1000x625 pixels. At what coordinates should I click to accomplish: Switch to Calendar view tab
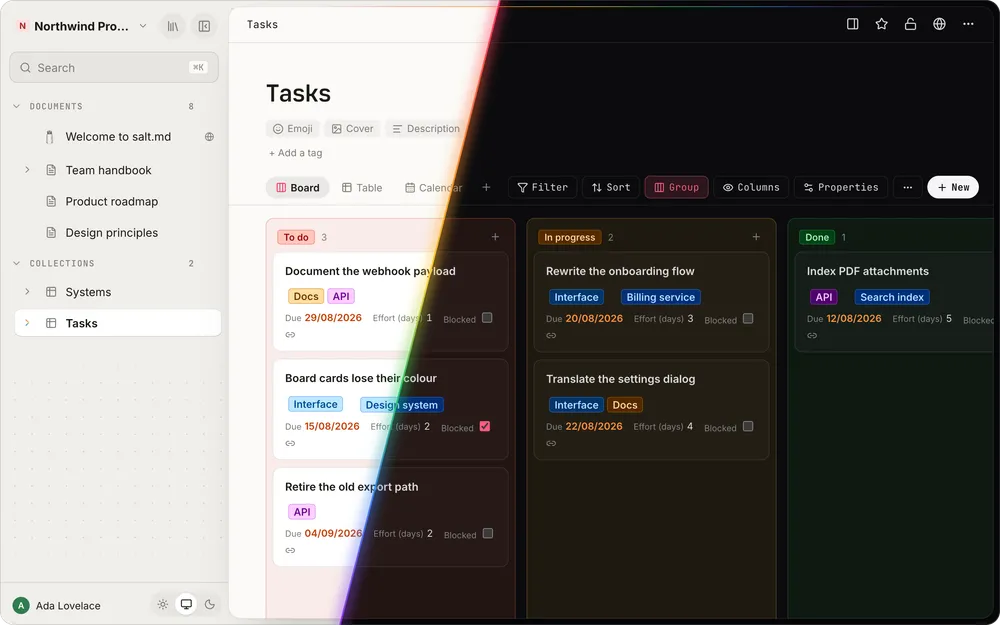(434, 188)
